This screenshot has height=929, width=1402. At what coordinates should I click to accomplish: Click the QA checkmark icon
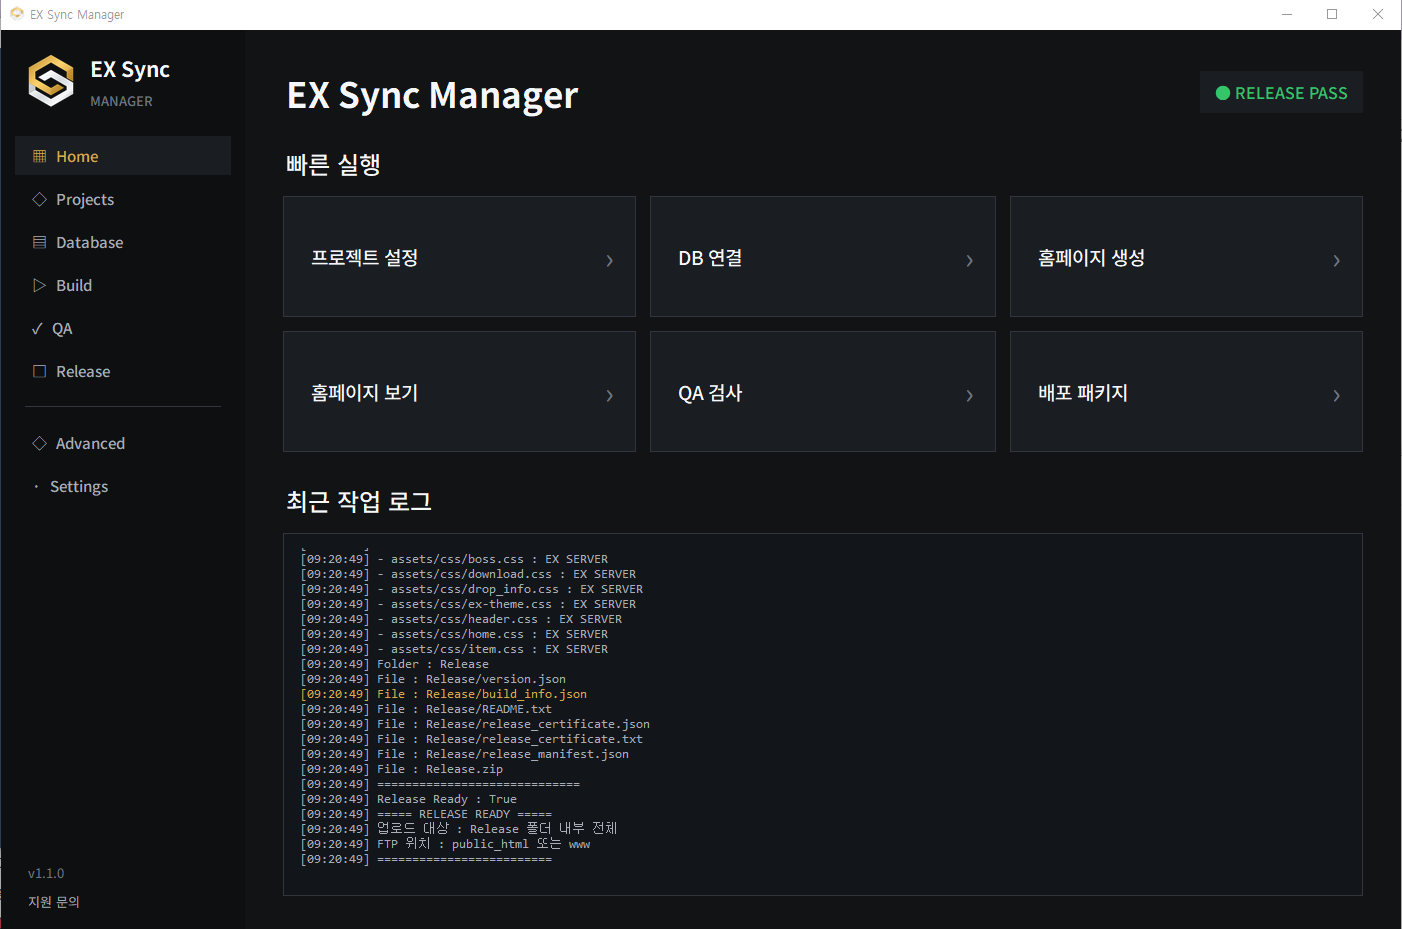pyautogui.click(x=37, y=328)
